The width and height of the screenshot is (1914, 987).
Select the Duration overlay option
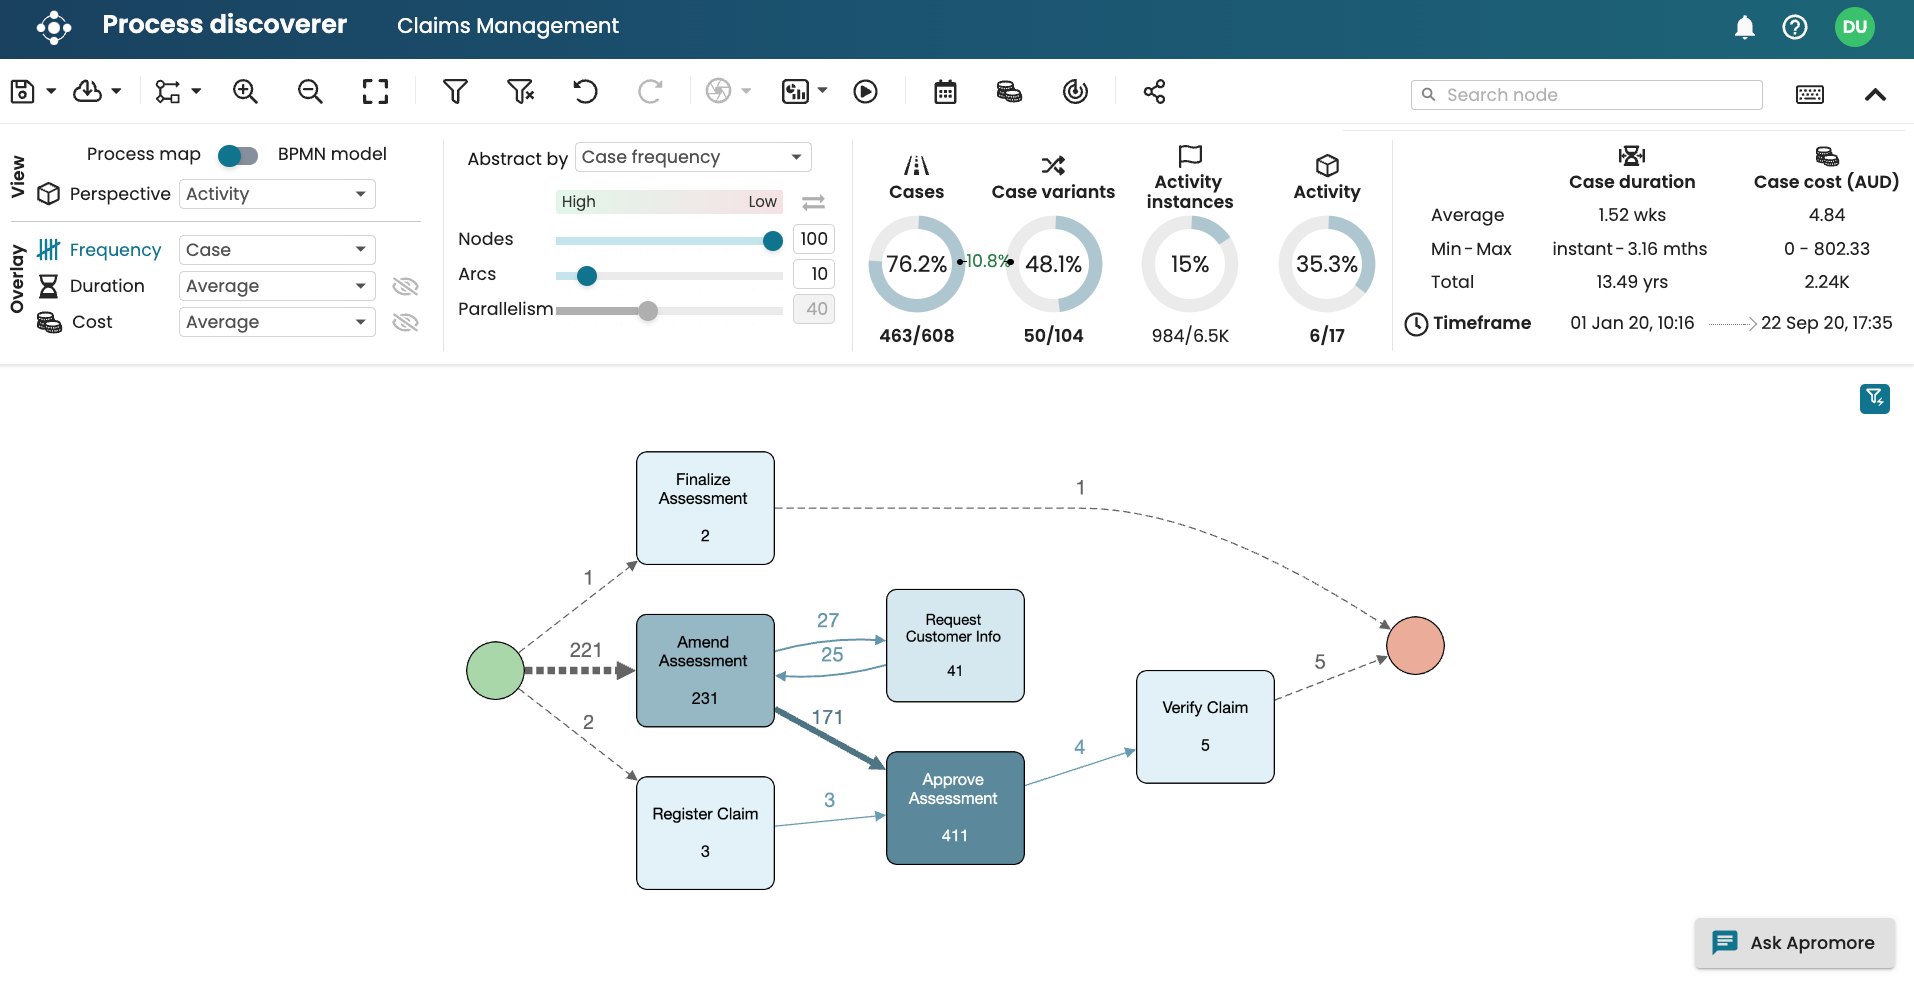click(107, 286)
